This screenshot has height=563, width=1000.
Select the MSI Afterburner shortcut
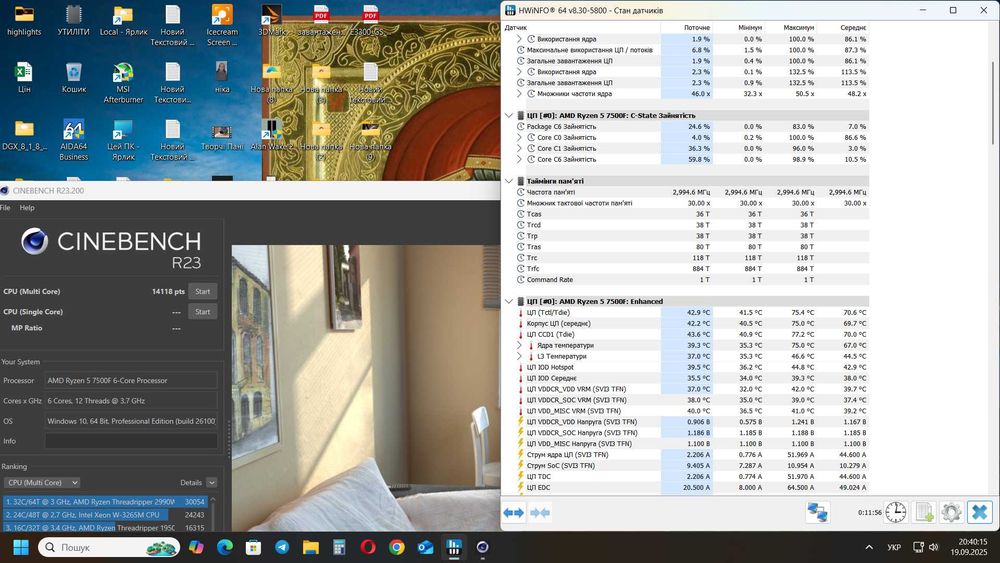[x=123, y=83]
